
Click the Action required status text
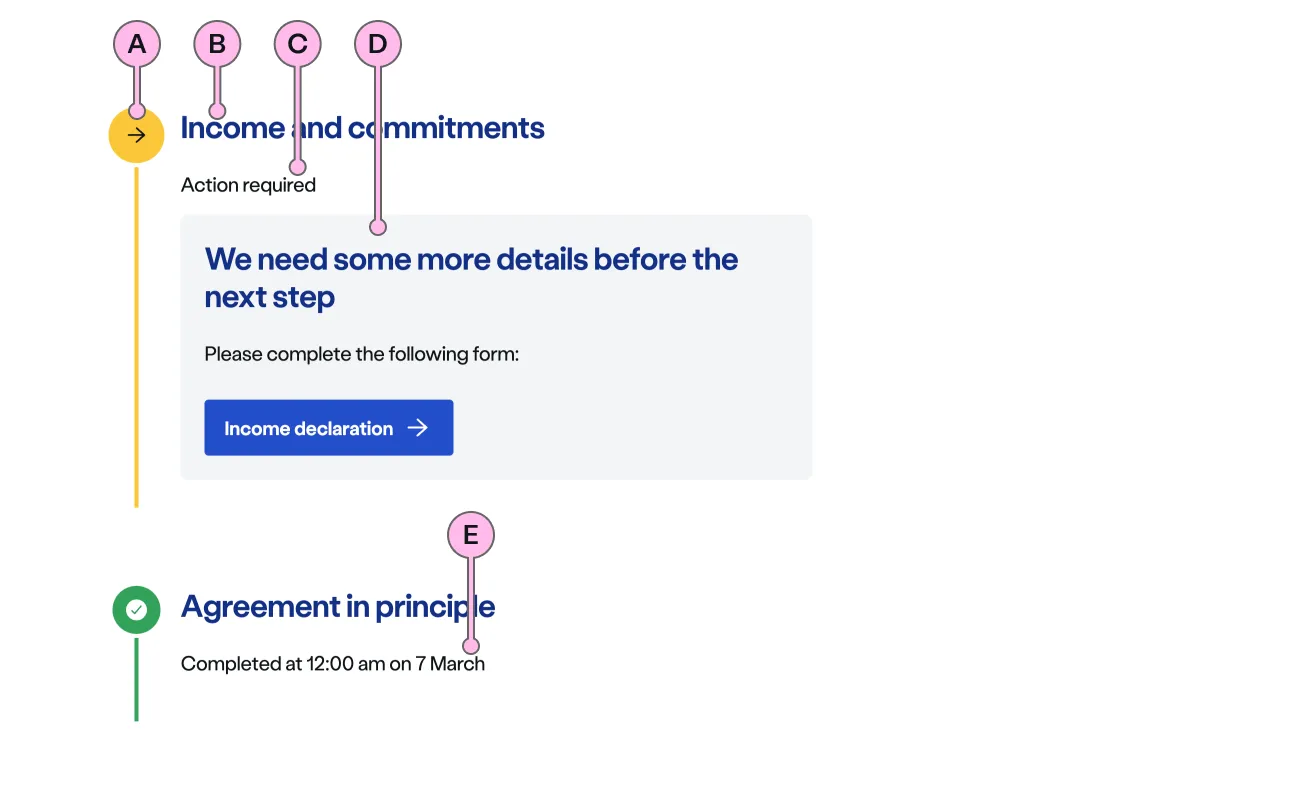coord(248,185)
